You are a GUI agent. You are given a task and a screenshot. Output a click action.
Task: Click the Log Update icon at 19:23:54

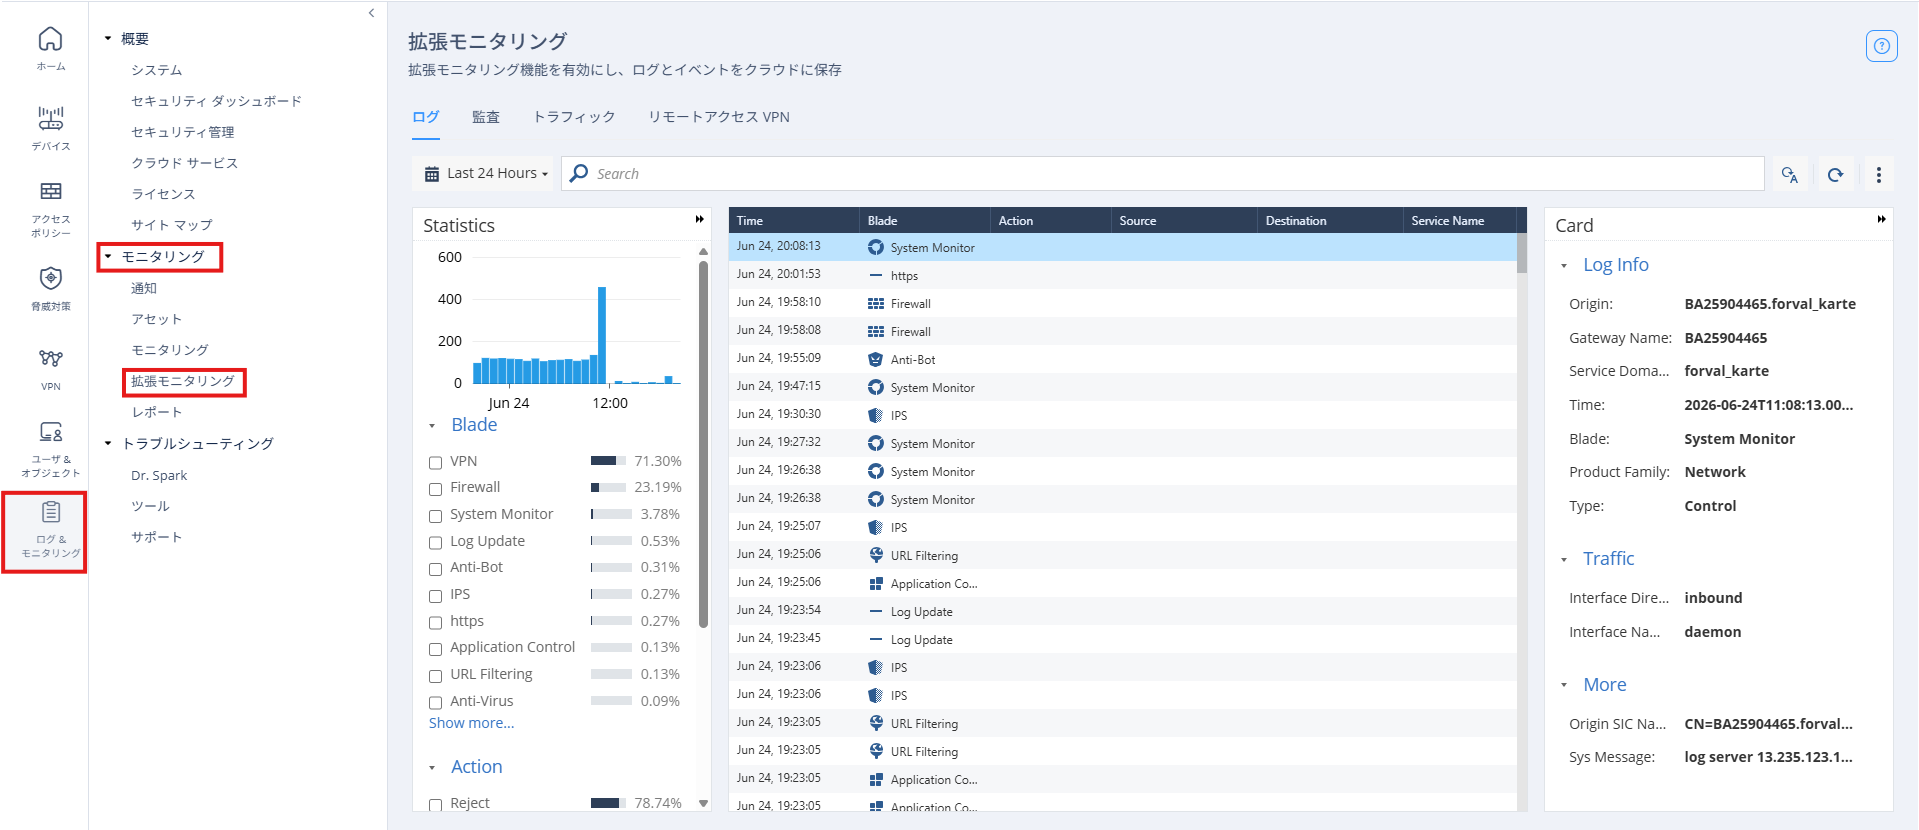click(x=876, y=611)
